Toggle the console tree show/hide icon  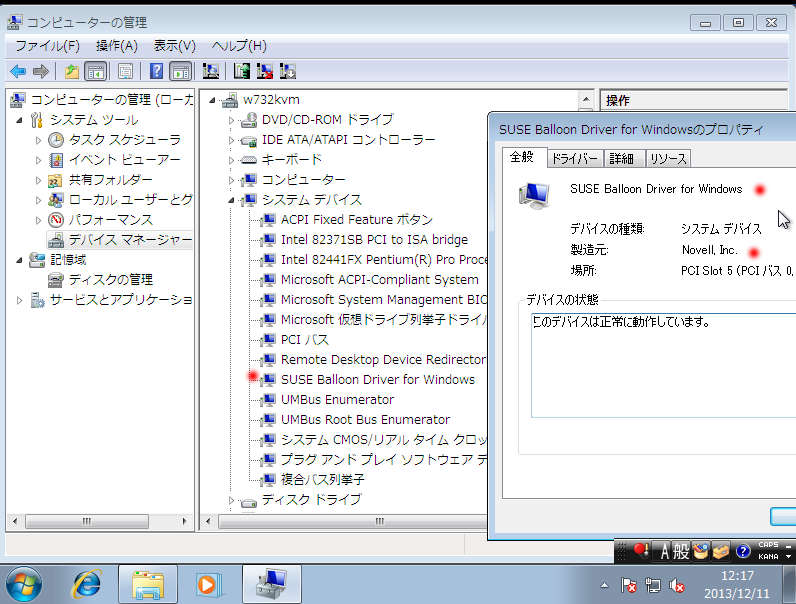coord(95,72)
